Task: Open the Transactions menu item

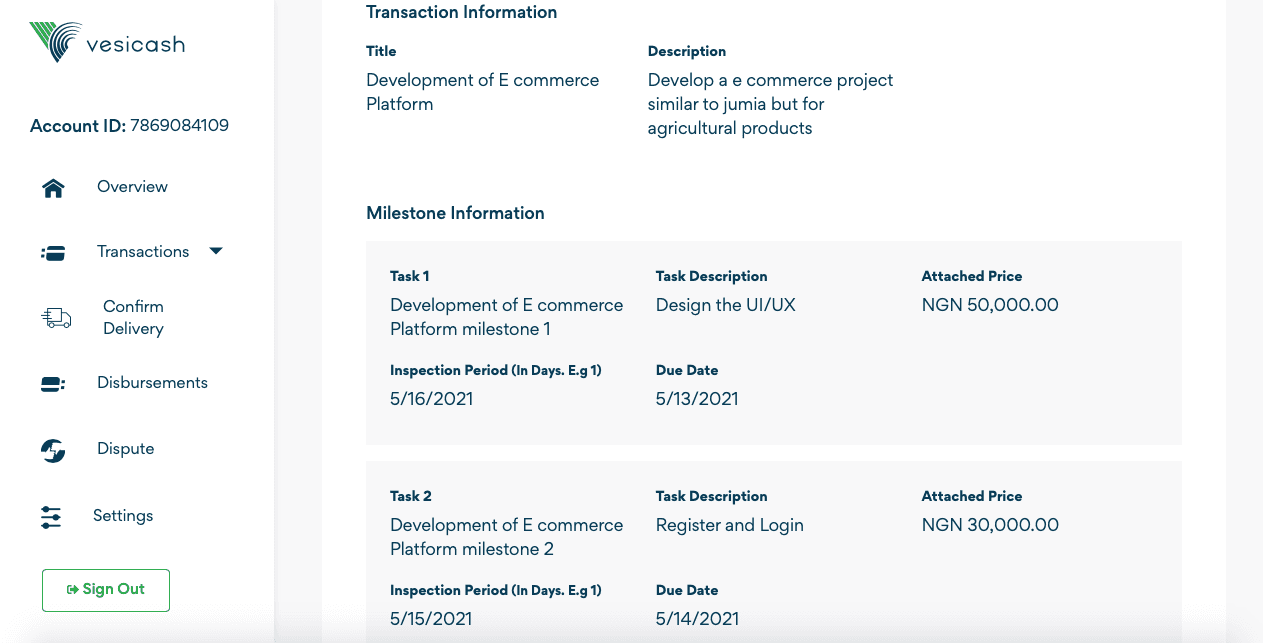Action: [x=143, y=252]
